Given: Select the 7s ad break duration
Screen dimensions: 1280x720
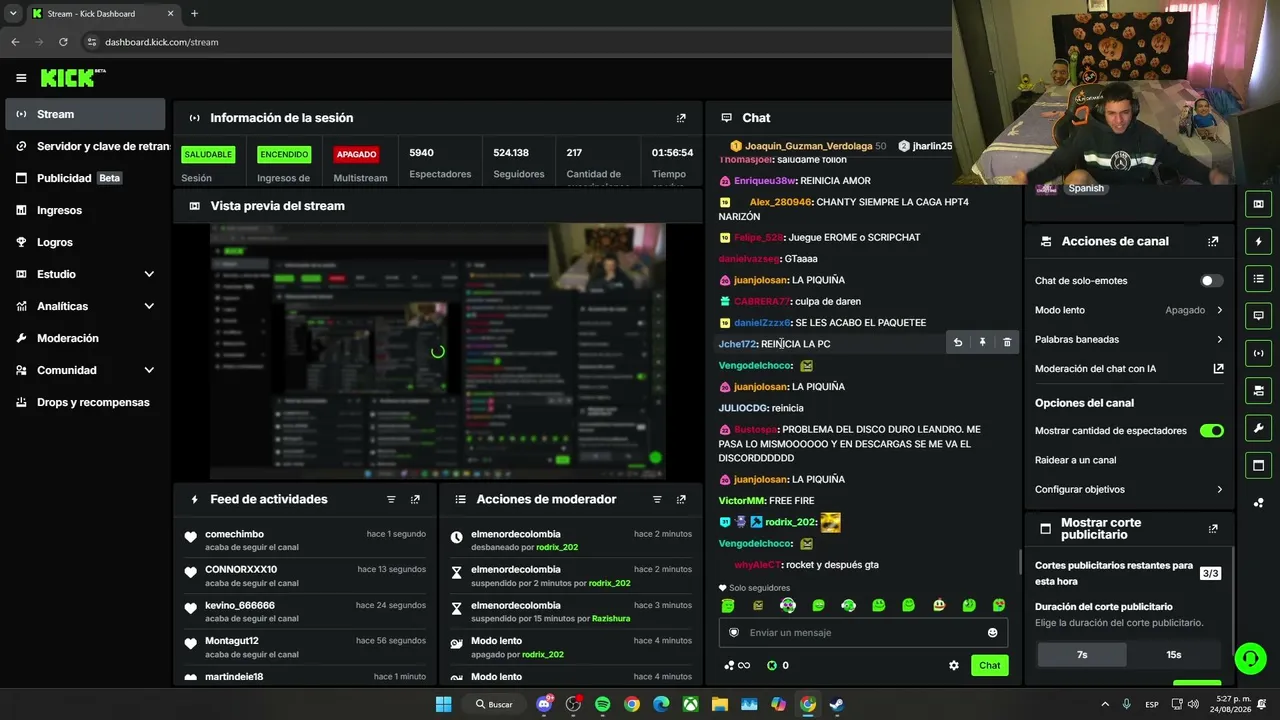Looking at the screenshot, I should [x=1082, y=655].
